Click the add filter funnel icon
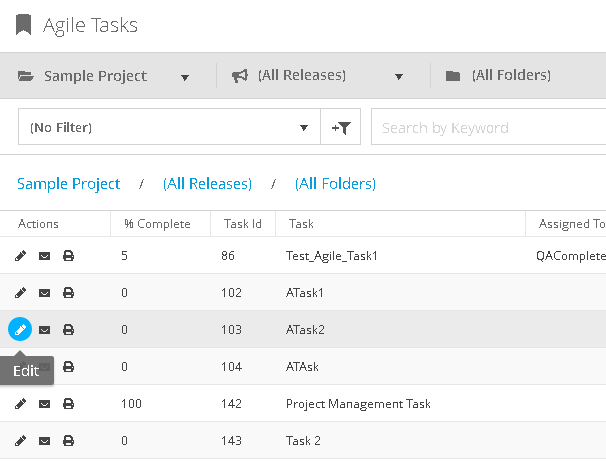Image resolution: width=606 pixels, height=462 pixels. click(x=341, y=128)
